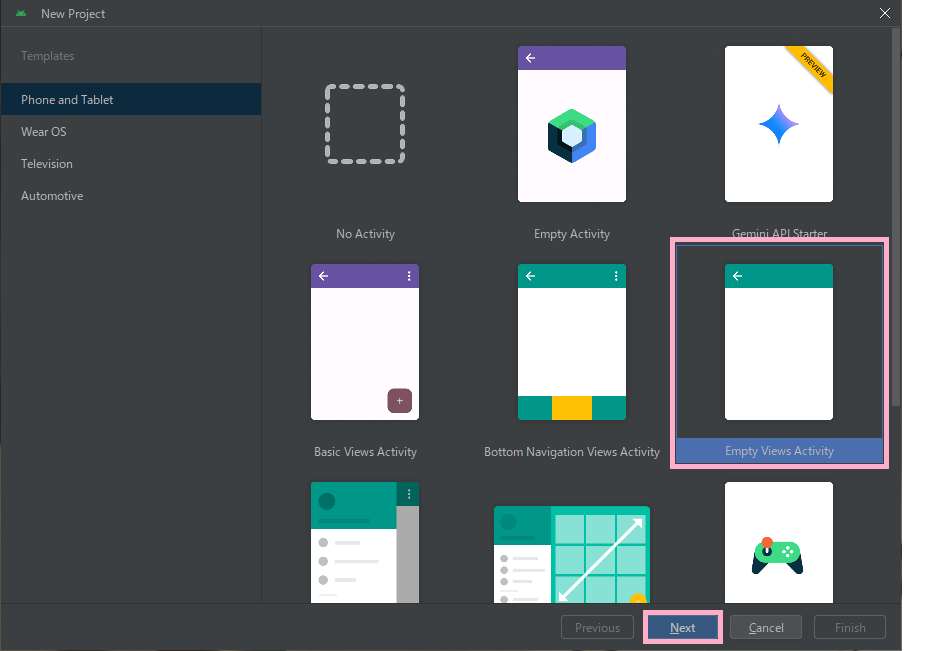Cancel the New Project wizard
This screenshot has height=651, width=934.
click(x=766, y=628)
